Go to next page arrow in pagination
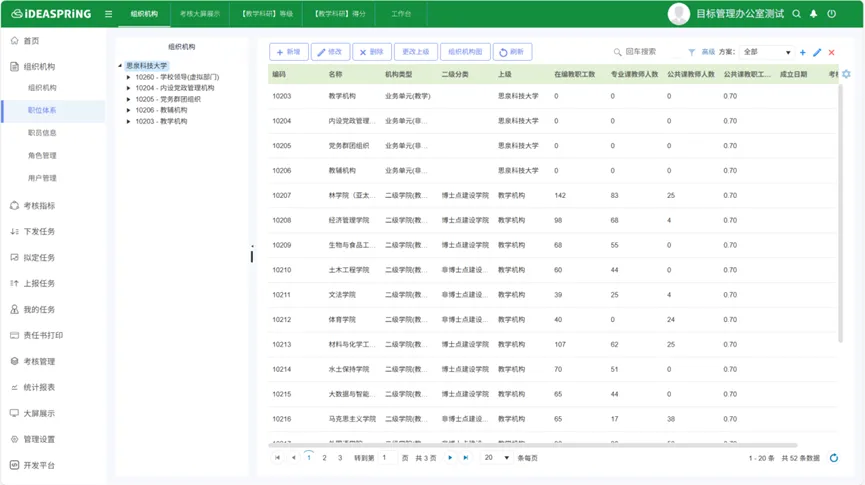The height and width of the screenshot is (485, 865). tap(451, 458)
